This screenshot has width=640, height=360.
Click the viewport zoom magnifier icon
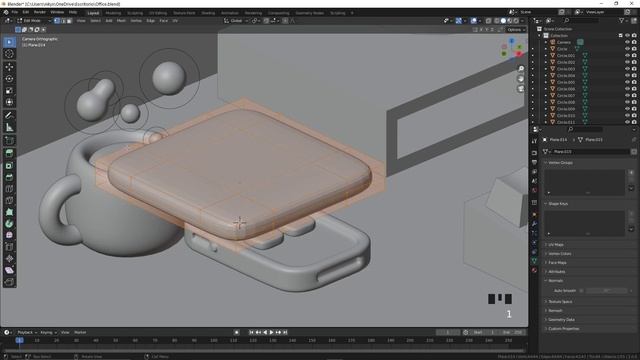521,69
